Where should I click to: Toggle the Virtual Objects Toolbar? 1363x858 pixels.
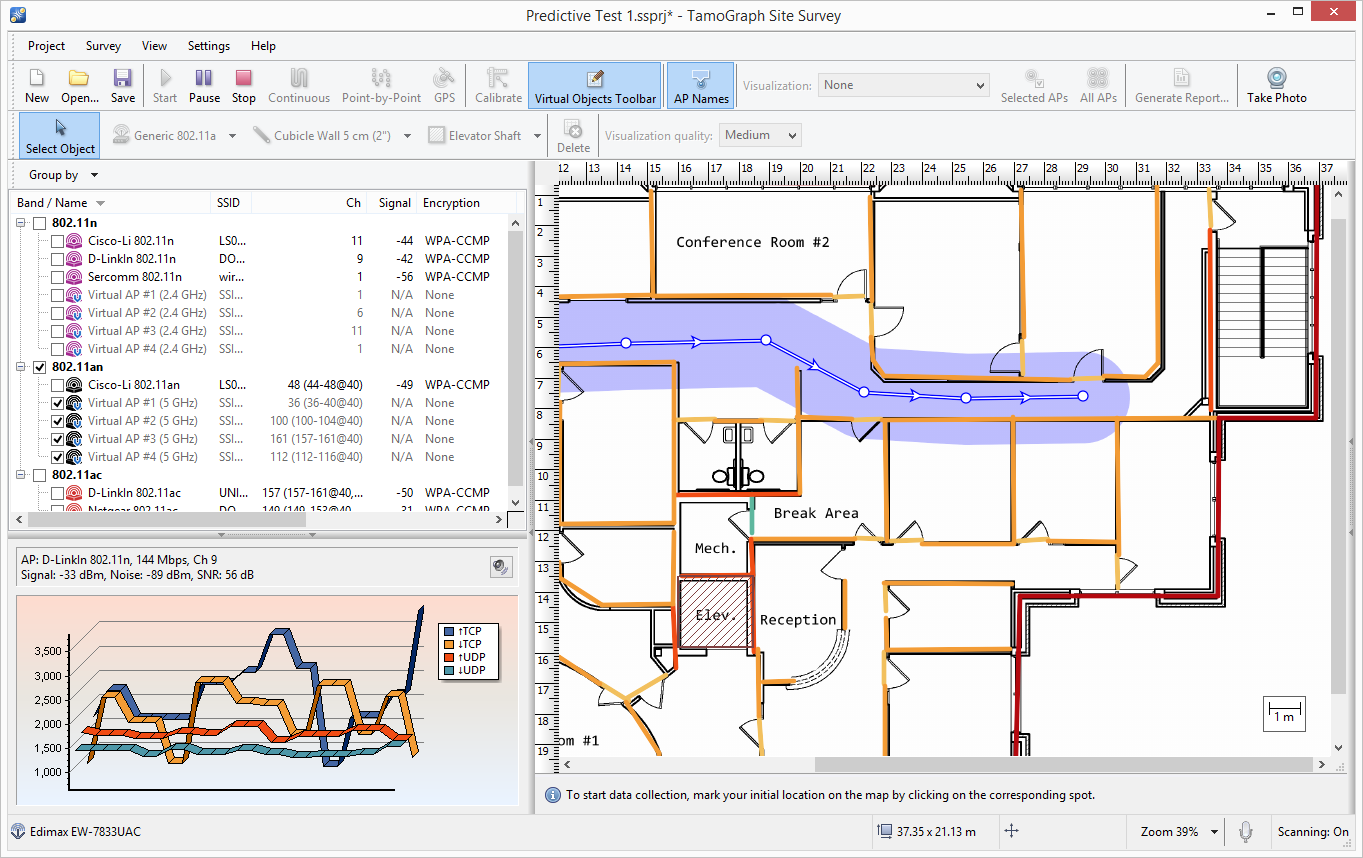click(x=595, y=86)
